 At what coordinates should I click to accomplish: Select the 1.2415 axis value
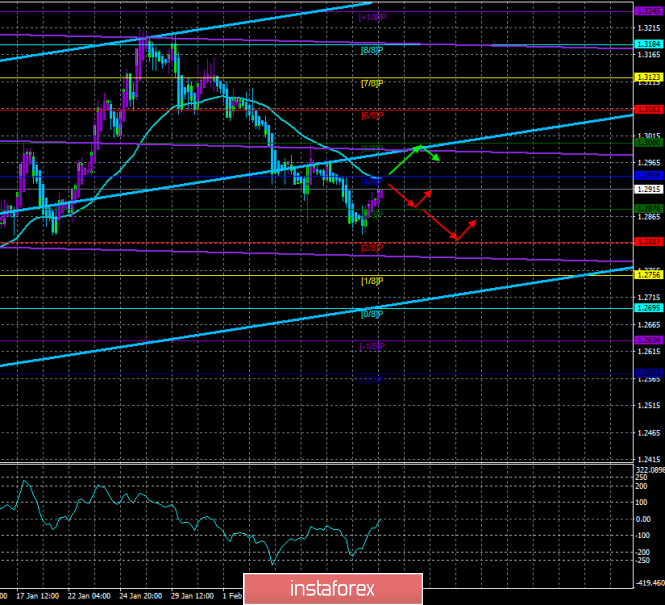[x=649, y=460]
